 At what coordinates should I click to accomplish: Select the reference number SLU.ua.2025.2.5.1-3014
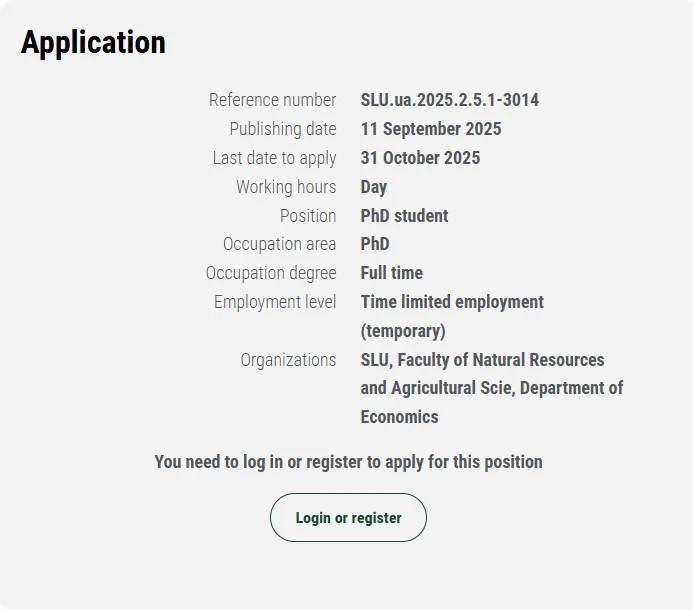pos(449,100)
